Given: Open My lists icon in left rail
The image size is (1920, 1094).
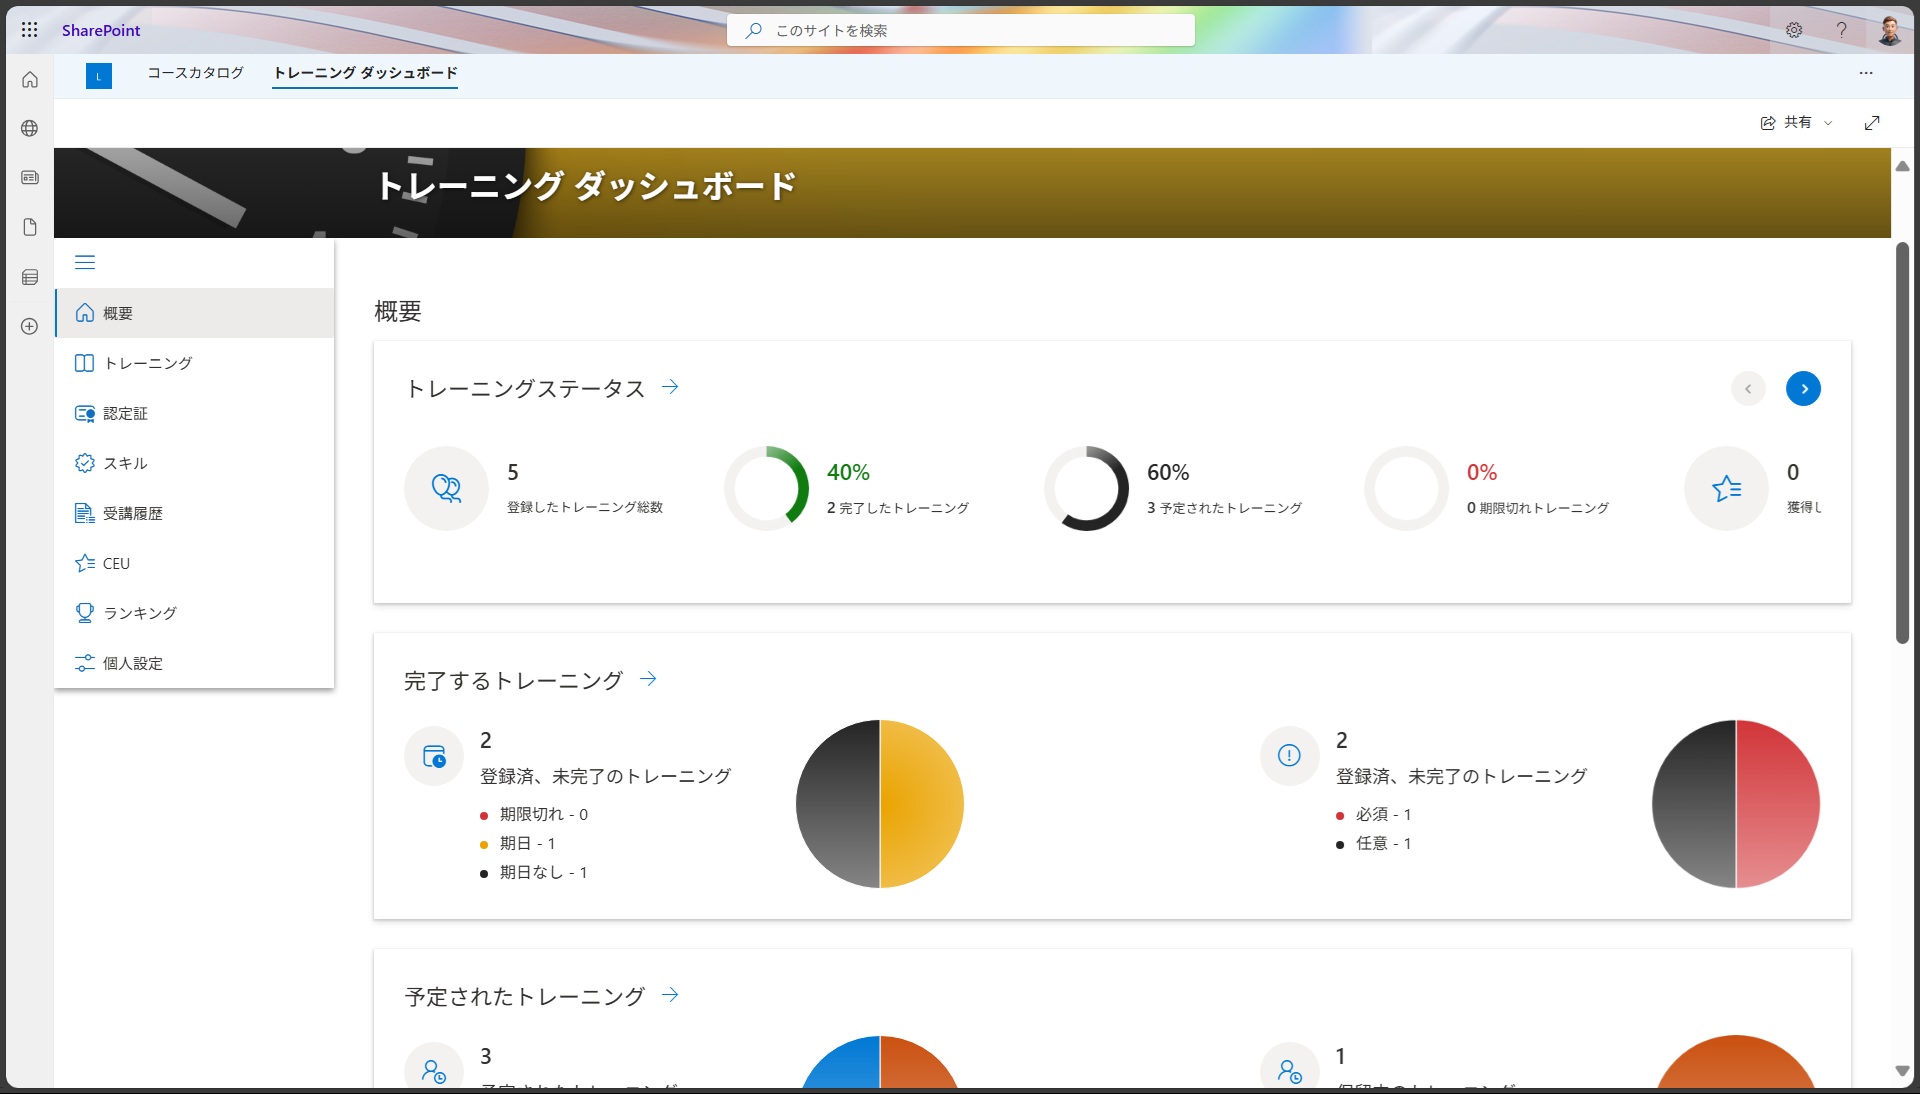Looking at the screenshot, I should pos(30,277).
